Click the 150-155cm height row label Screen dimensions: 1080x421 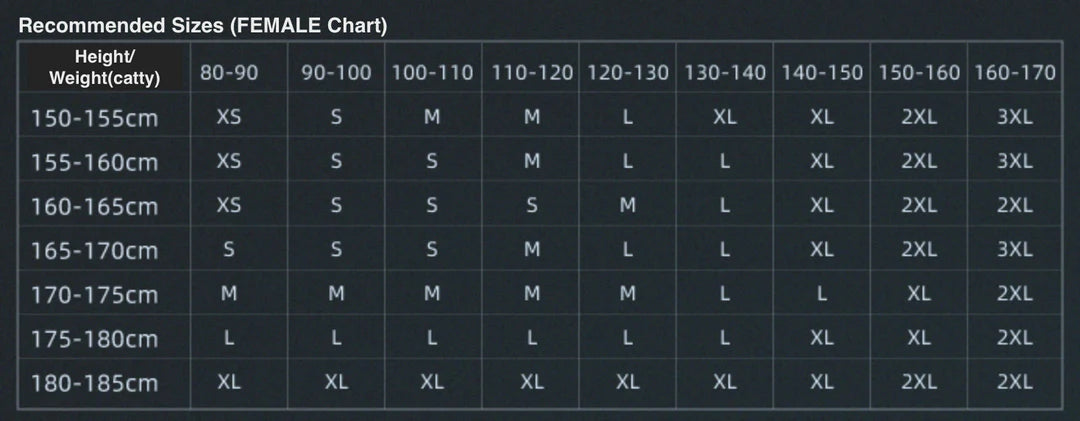pyautogui.click(x=95, y=118)
